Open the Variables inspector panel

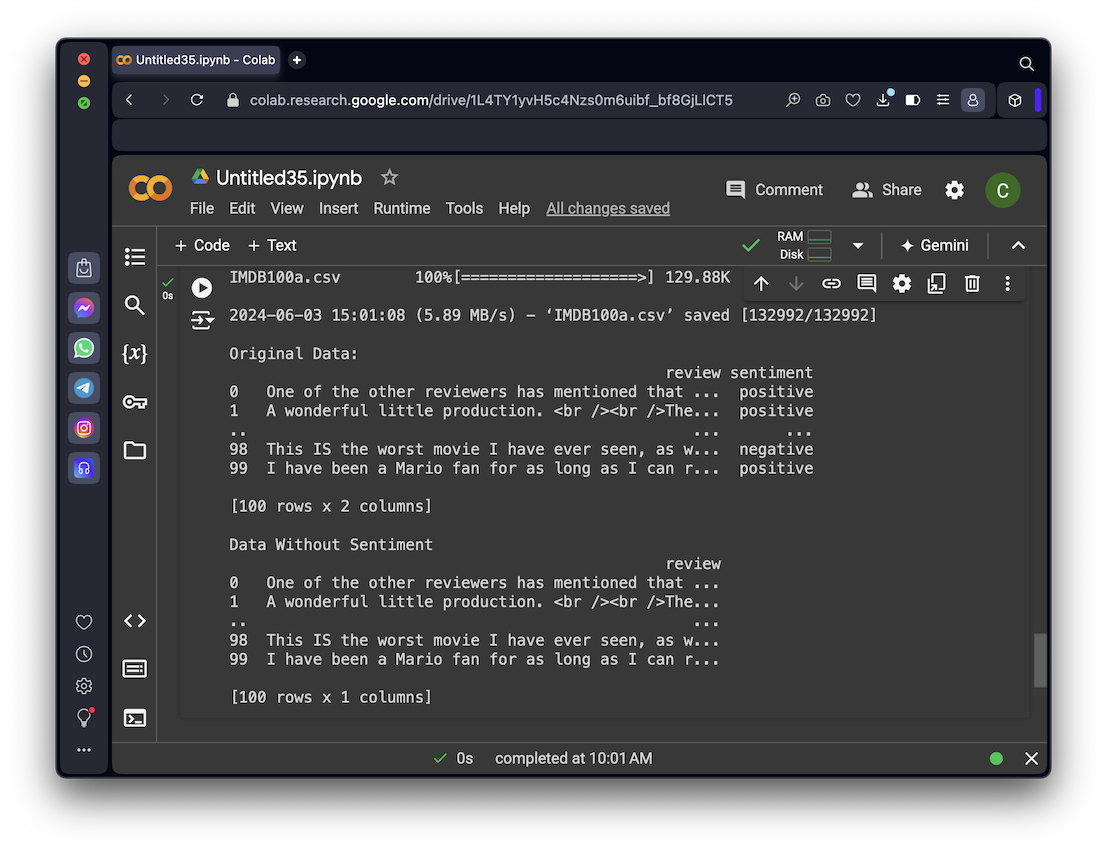pos(135,353)
